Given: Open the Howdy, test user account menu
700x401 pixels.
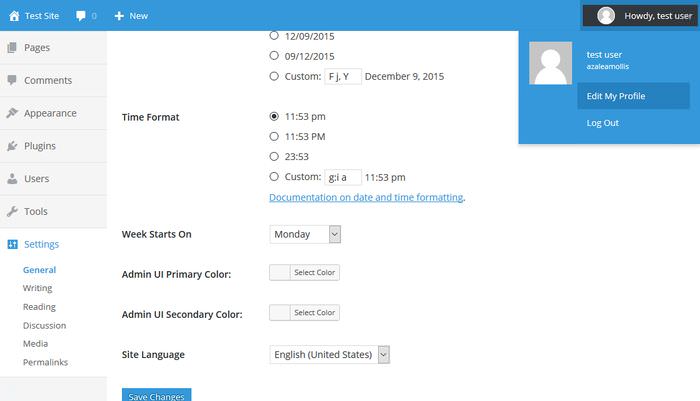Looking at the screenshot, I should (638, 16).
